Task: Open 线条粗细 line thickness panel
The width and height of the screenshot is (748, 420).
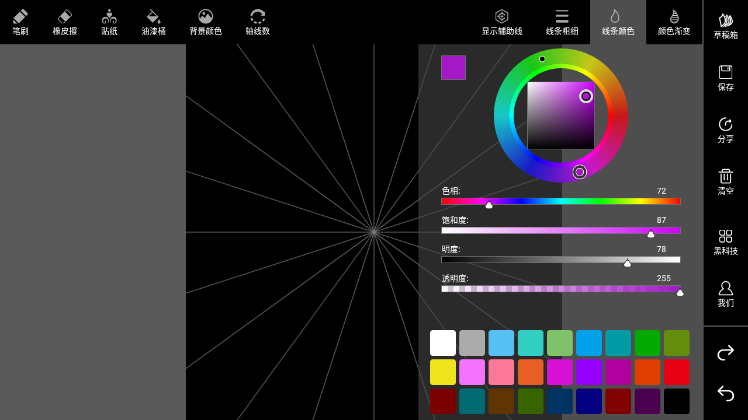Action: tap(562, 22)
